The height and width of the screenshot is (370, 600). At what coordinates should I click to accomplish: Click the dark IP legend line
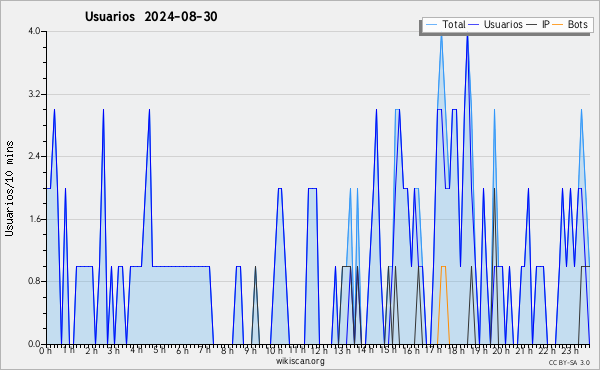point(532,25)
